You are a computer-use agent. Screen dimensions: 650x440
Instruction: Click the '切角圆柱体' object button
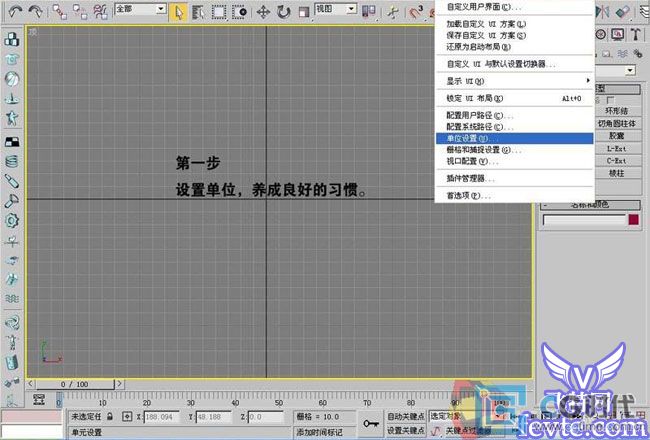[616, 123]
